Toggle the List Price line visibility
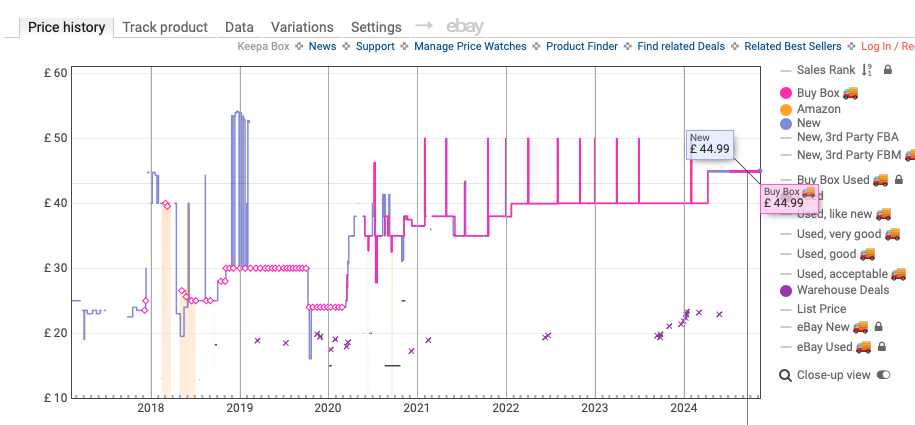The image size is (915, 425). tap(821, 309)
